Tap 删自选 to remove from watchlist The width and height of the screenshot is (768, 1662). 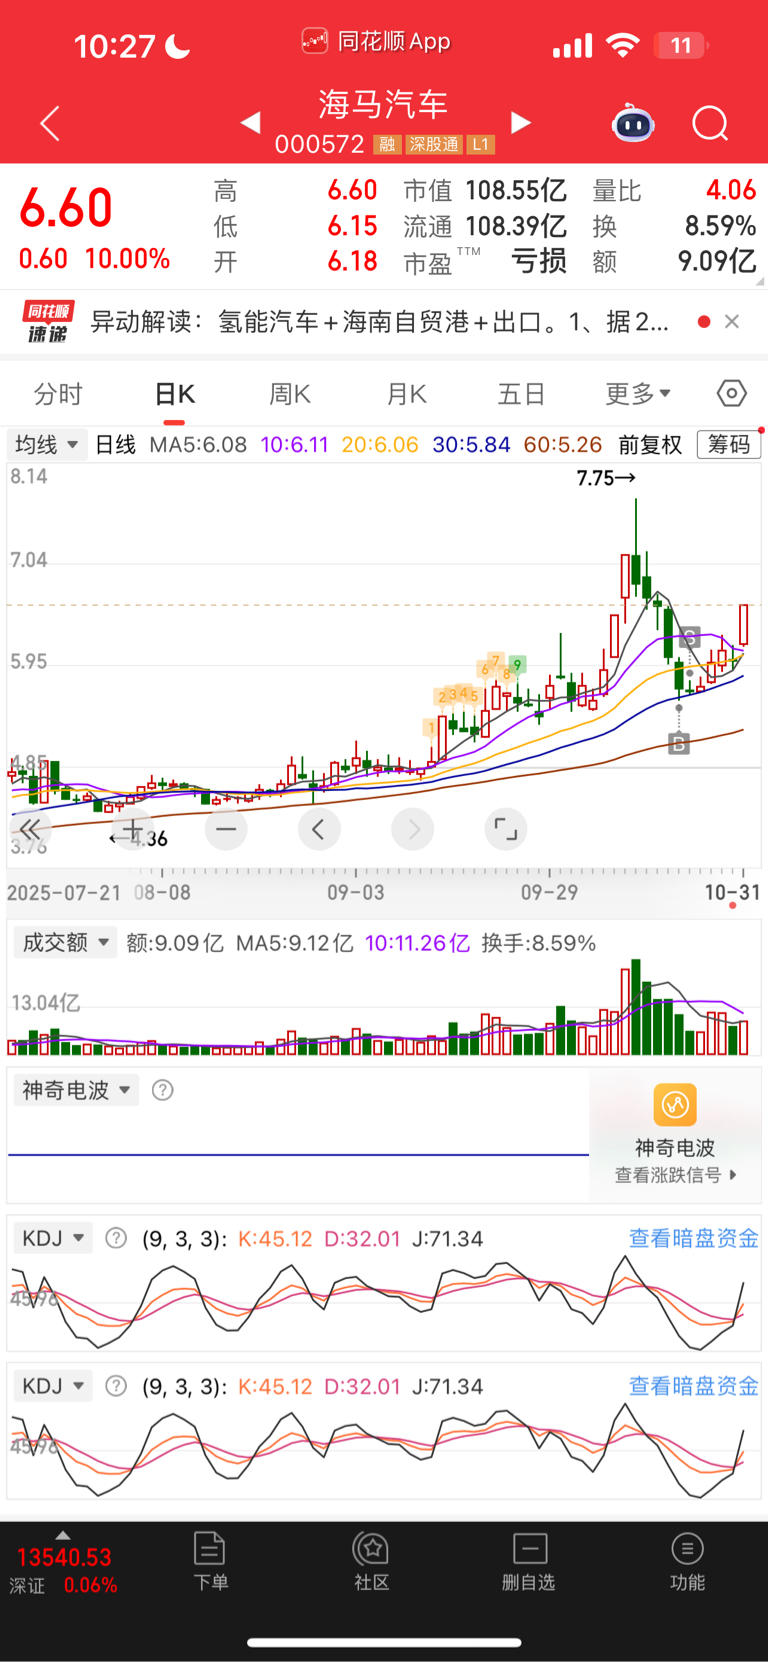click(529, 1562)
